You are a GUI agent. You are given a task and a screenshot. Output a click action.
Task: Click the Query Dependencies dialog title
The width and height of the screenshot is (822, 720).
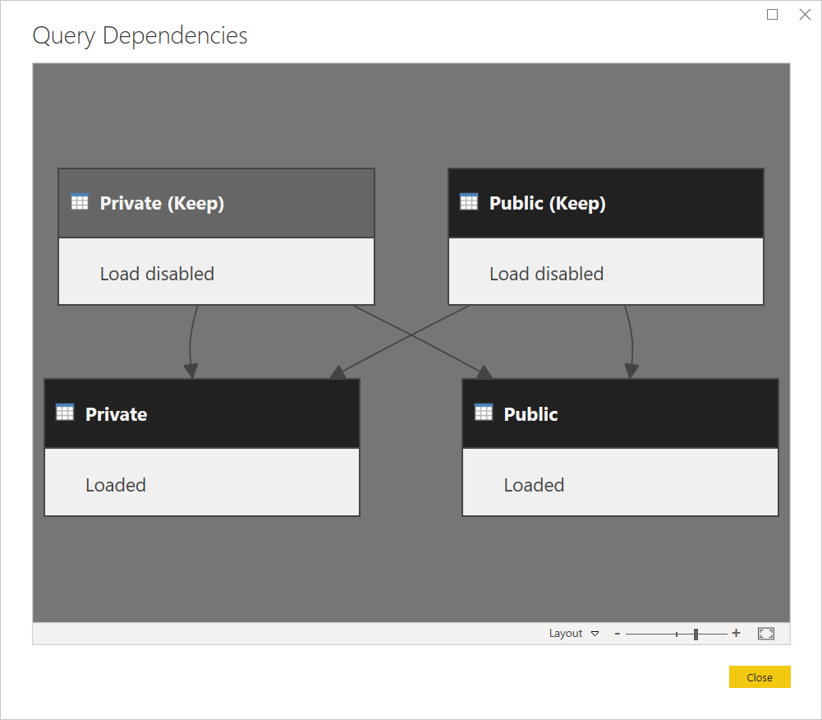coord(139,35)
